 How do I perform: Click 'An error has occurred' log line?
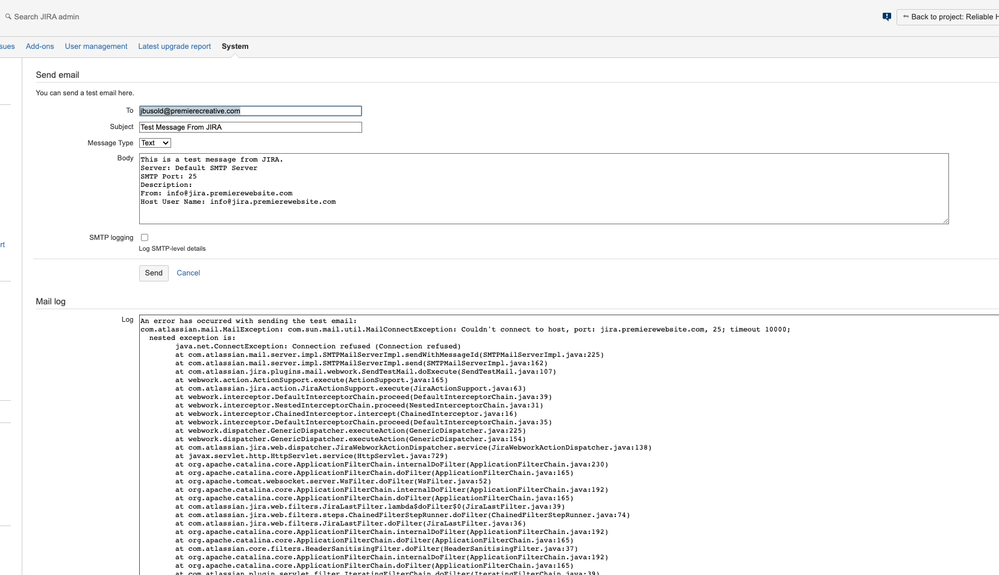click(248, 321)
